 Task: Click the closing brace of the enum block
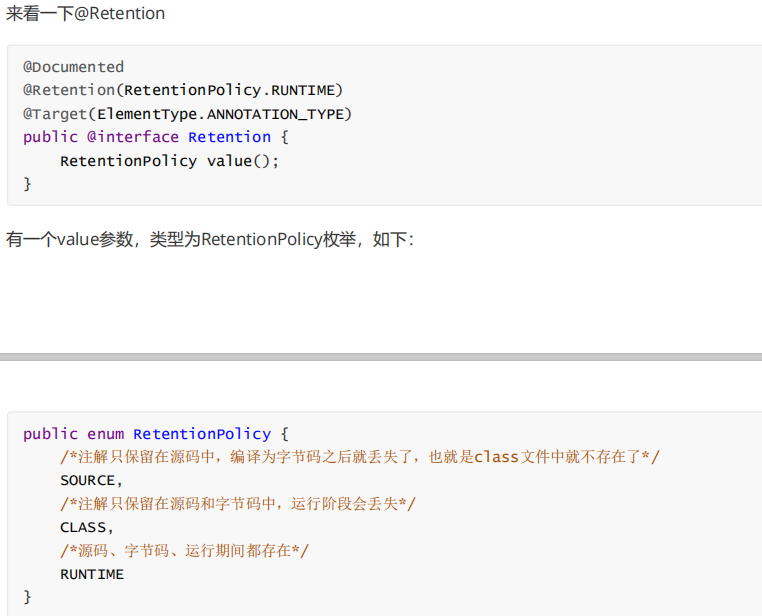coord(28,597)
